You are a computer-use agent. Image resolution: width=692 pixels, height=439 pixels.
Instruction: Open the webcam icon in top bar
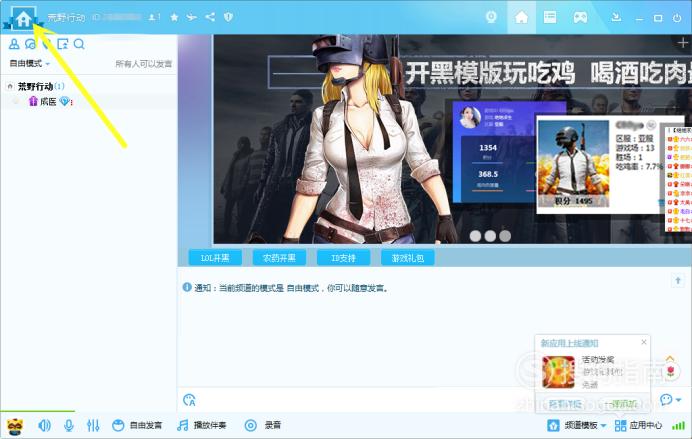(x=491, y=17)
